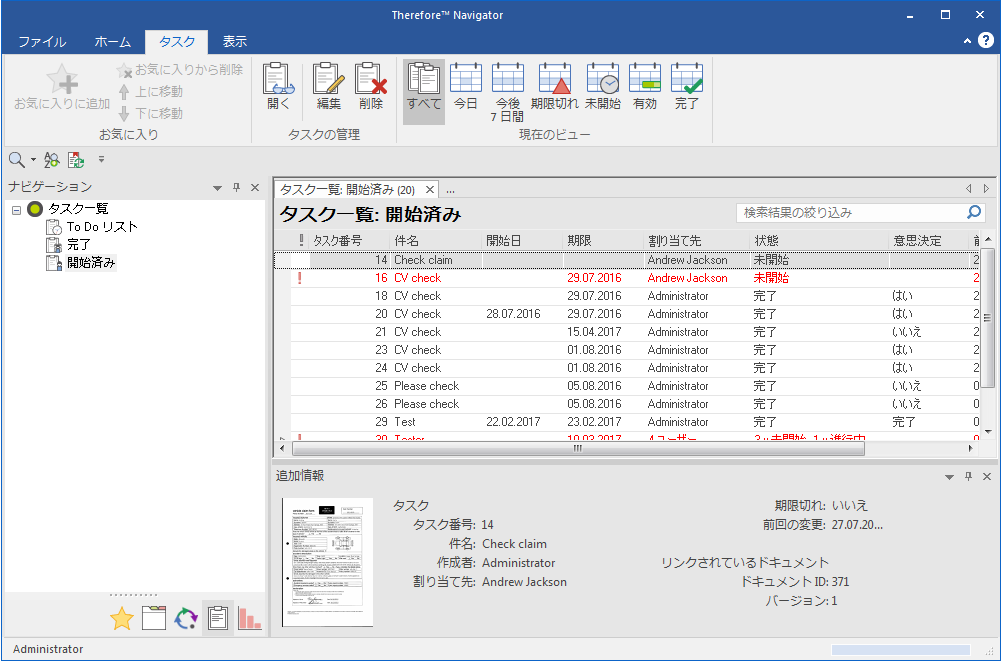Open the 追加情報 panel options dropdown
This screenshot has width=1002, height=661.
[950, 477]
